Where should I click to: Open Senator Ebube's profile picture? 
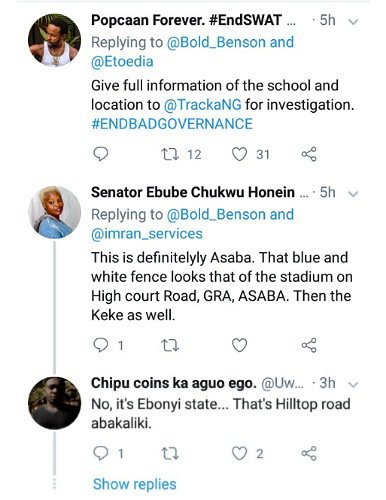(x=54, y=212)
